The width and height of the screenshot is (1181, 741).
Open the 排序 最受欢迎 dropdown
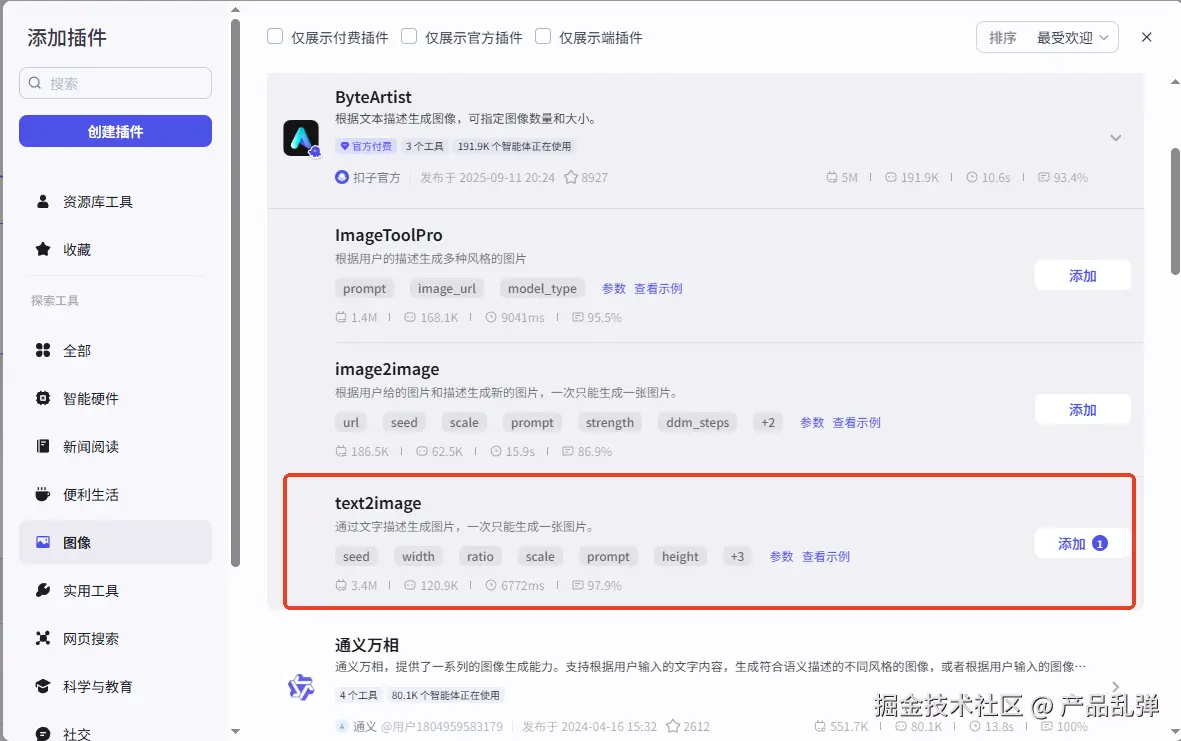click(x=1047, y=37)
